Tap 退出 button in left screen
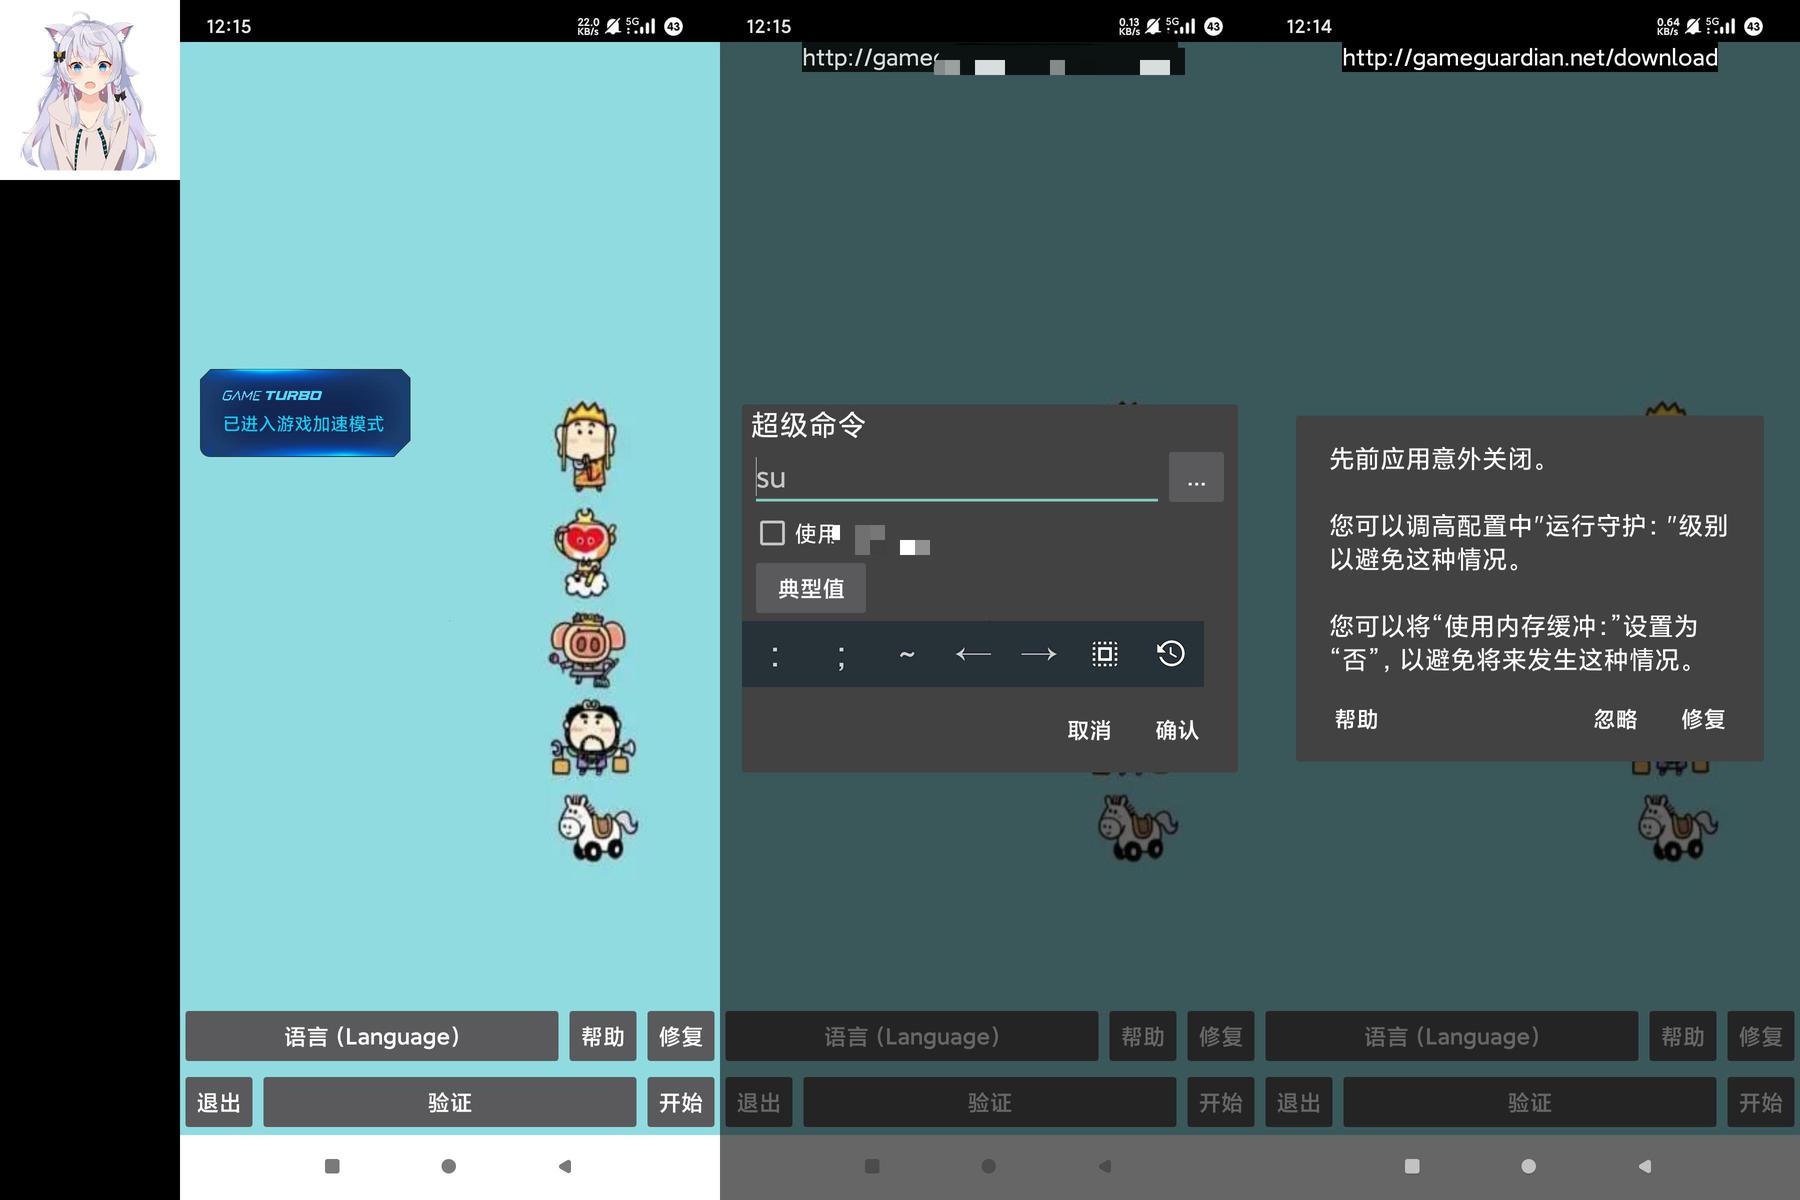Screen dimensions: 1800x1200 [219, 1103]
